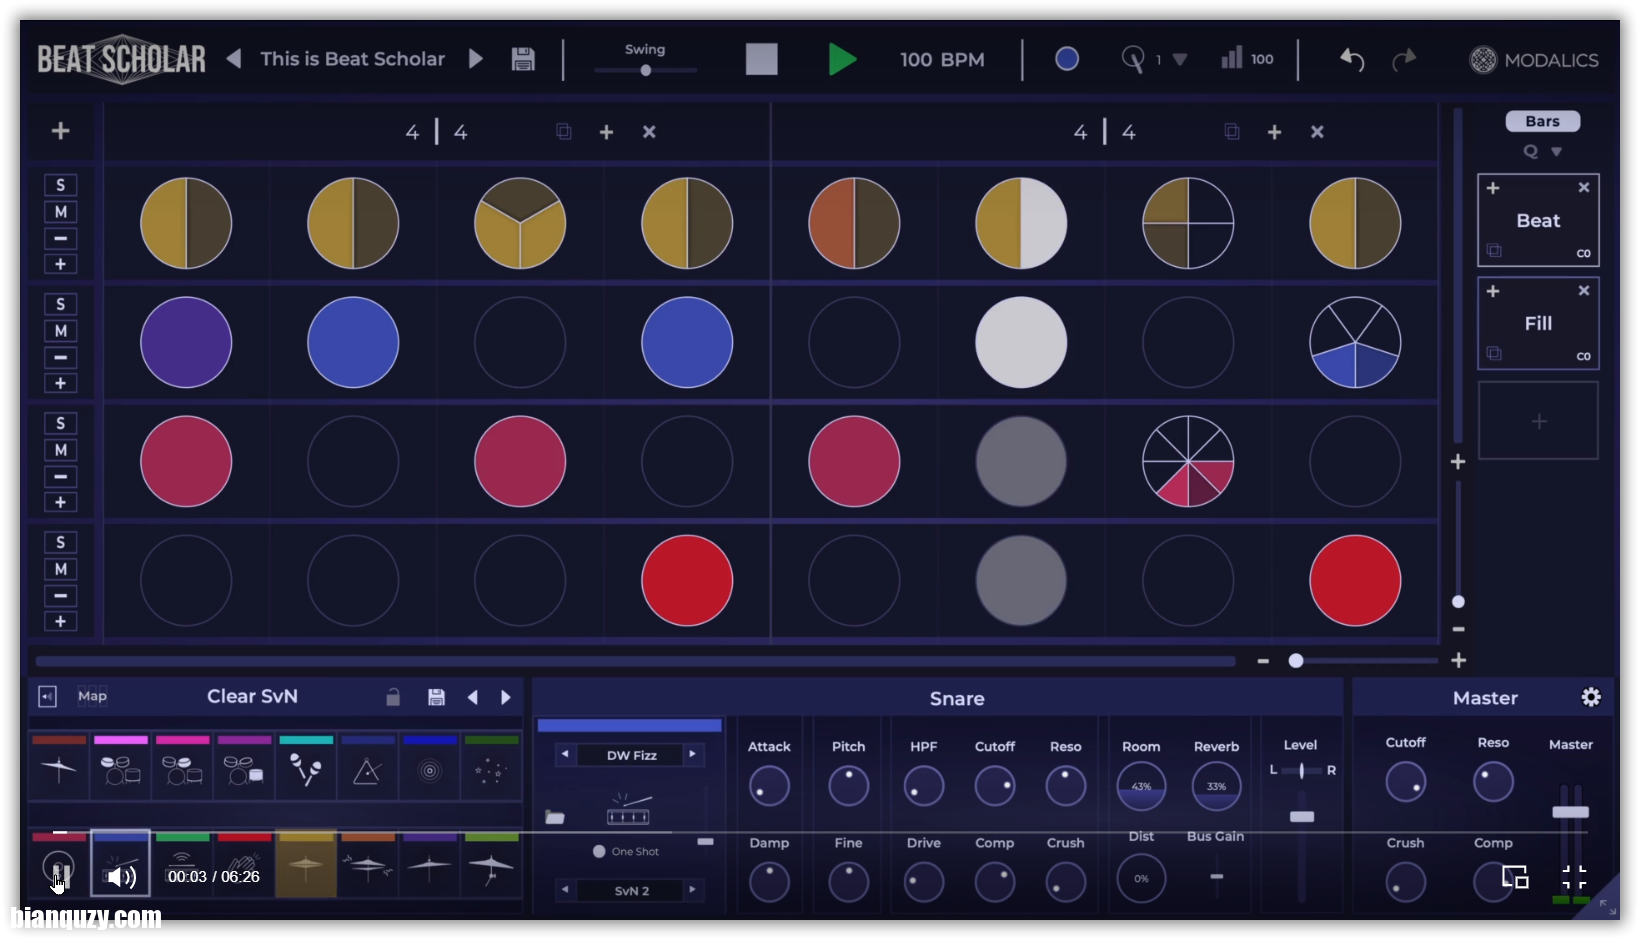Viewport: 1640px width, 940px height.
Task: Delete the Beat bar block with X
Action: pyautogui.click(x=1584, y=188)
